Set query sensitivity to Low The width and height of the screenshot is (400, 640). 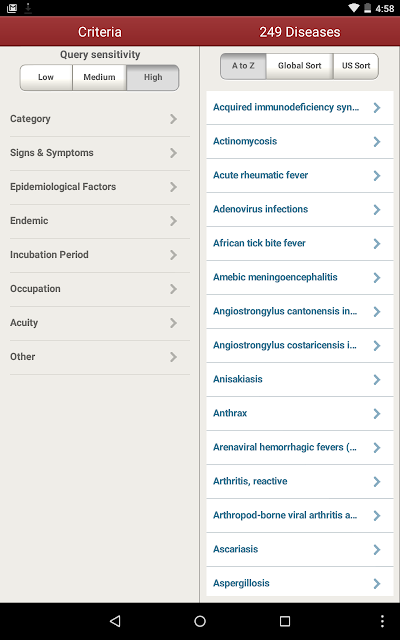click(46, 77)
